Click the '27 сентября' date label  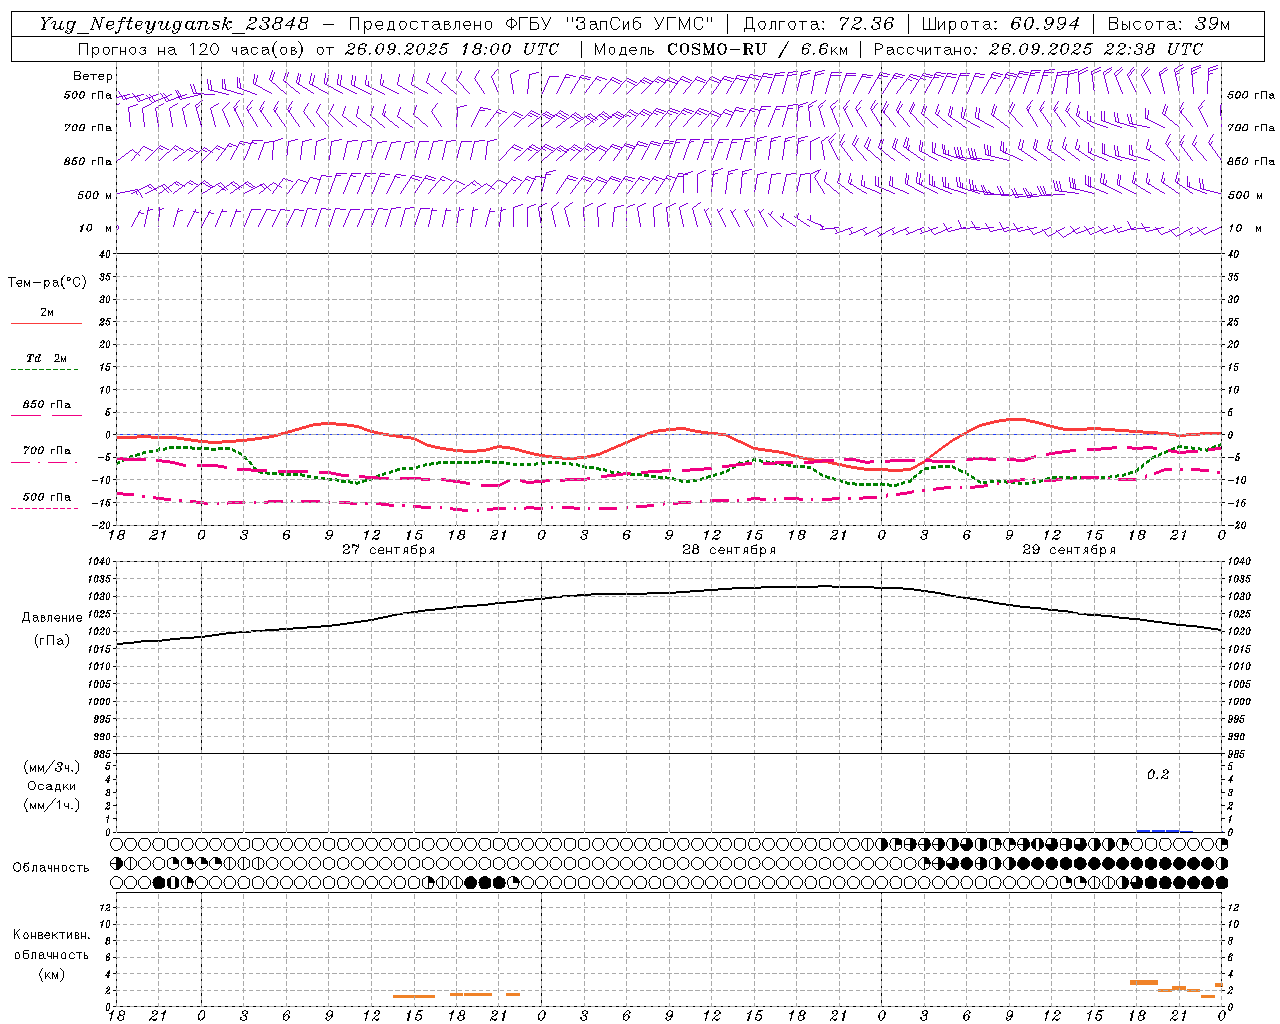[388, 550]
